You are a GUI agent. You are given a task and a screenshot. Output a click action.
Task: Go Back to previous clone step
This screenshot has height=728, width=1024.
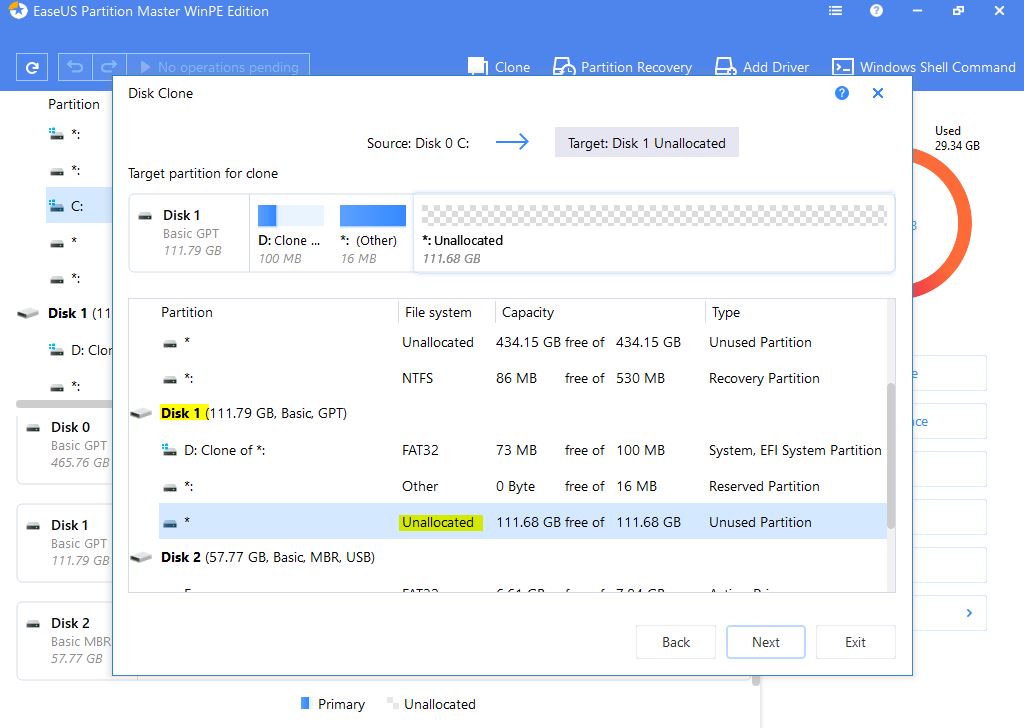pyautogui.click(x=676, y=642)
